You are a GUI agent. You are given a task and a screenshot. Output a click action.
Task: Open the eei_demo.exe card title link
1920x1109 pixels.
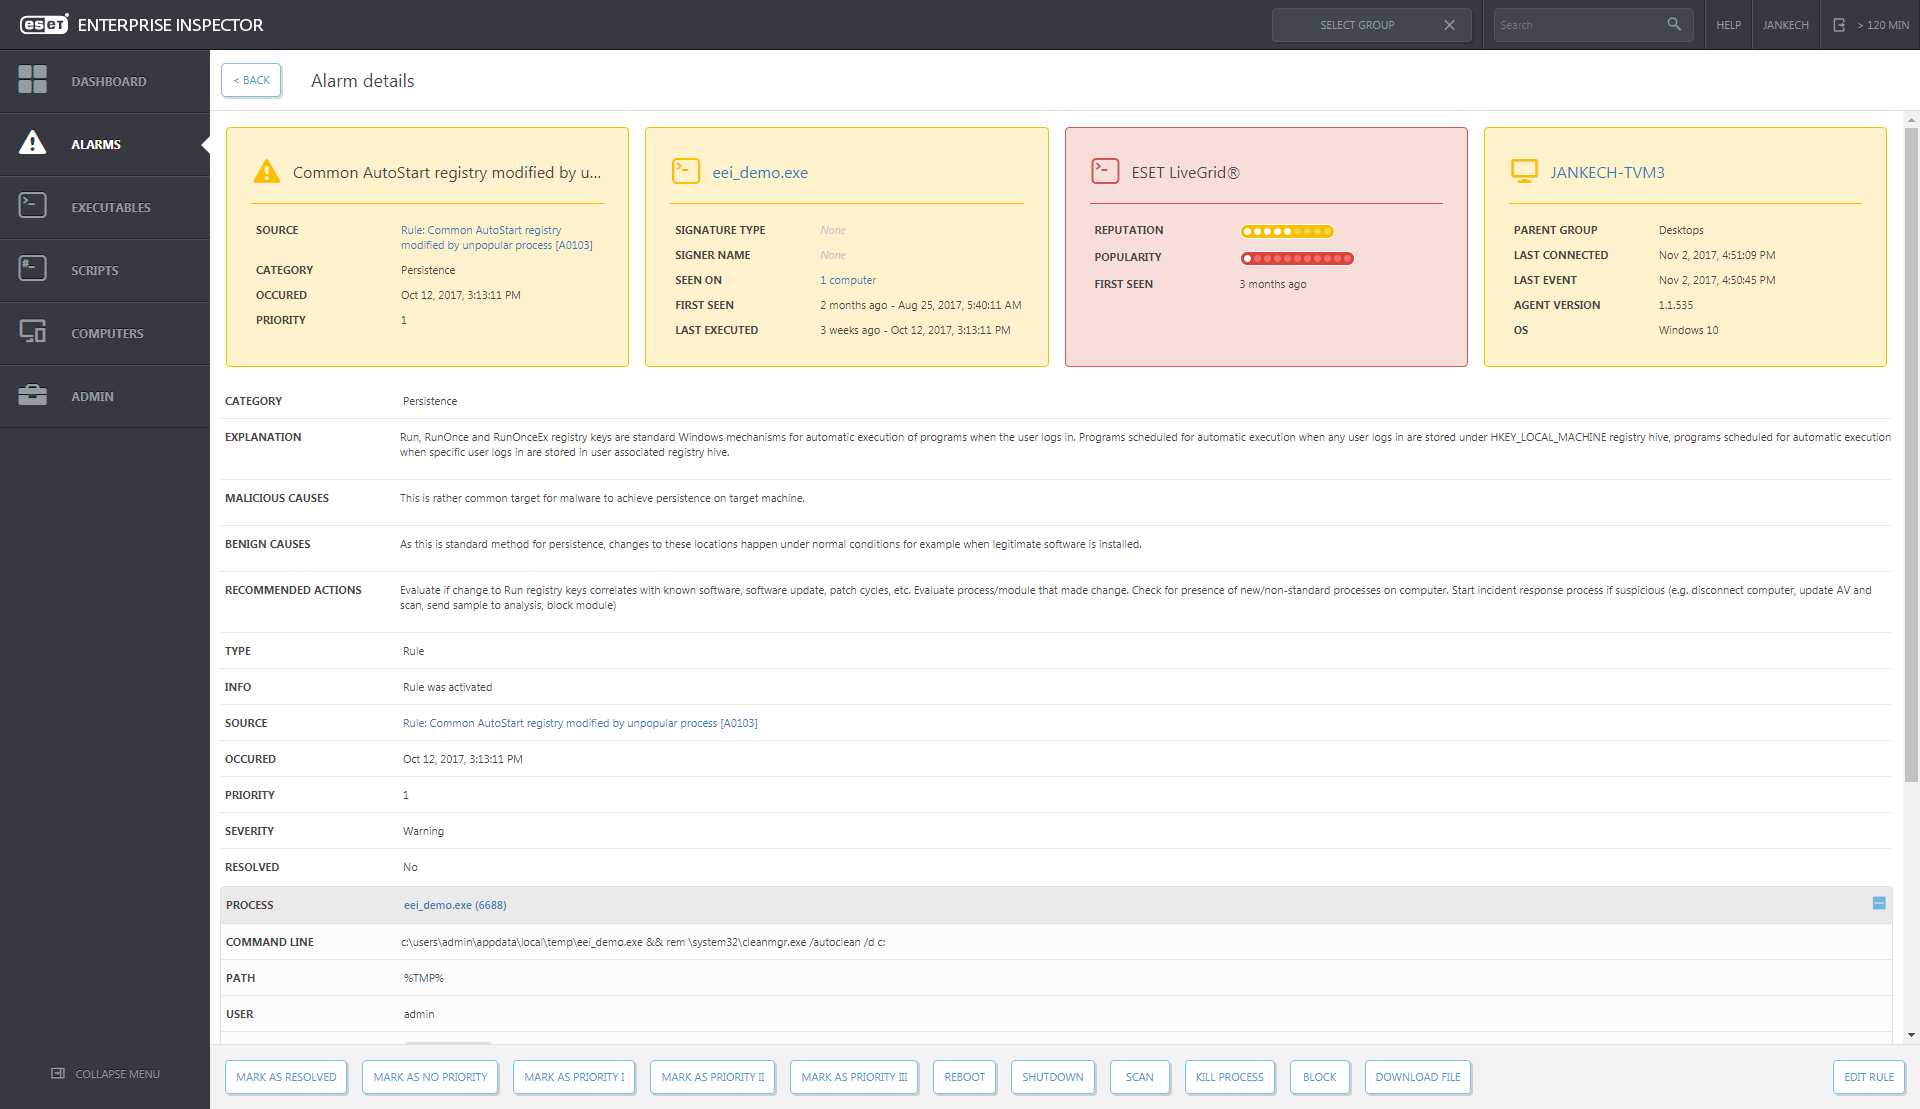click(760, 172)
